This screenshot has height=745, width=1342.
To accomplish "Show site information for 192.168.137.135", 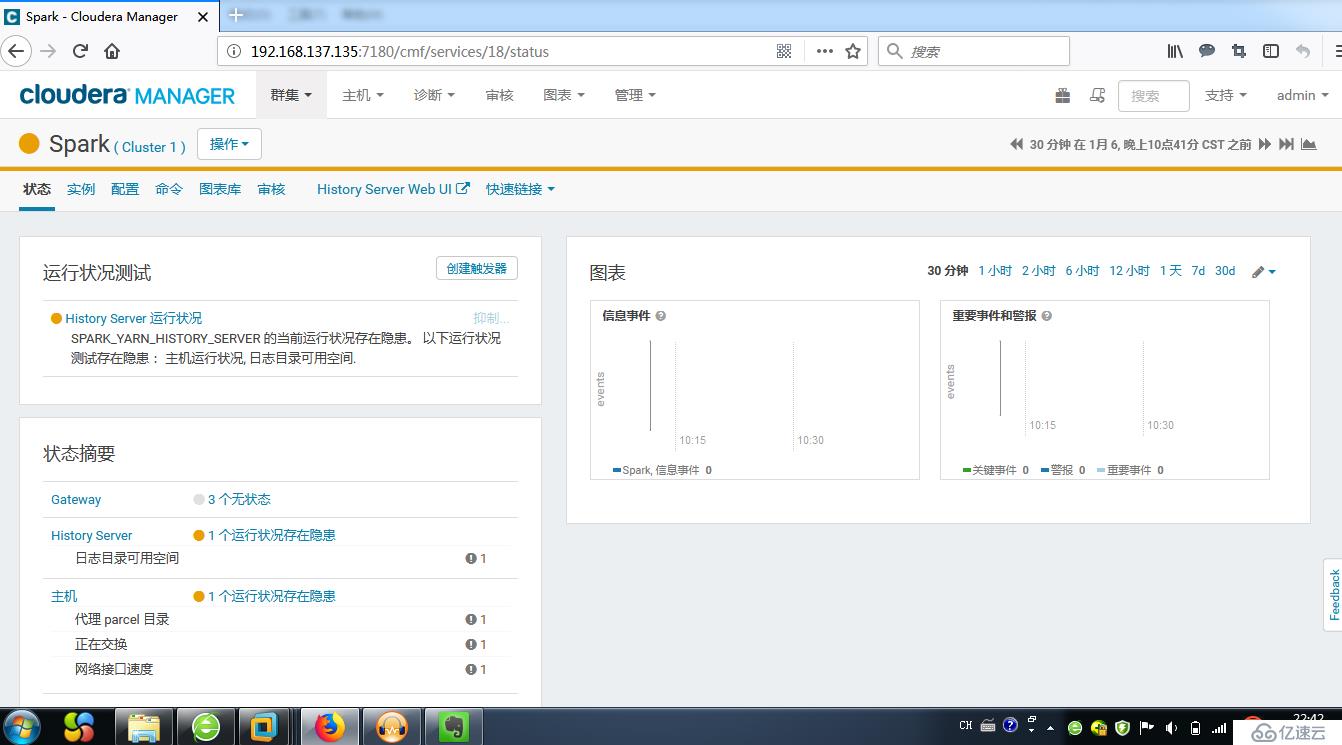I will [234, 51].
